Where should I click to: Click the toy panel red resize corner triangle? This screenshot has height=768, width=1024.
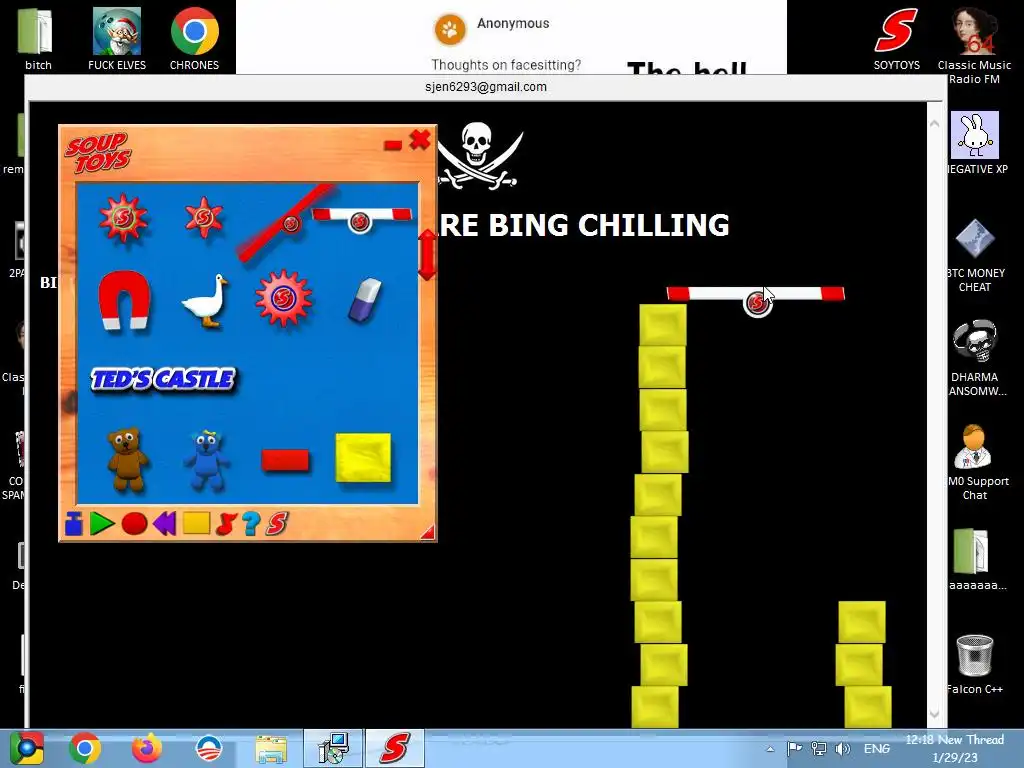428,532
